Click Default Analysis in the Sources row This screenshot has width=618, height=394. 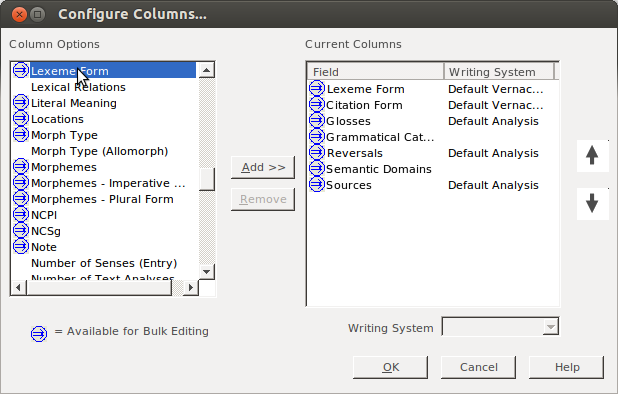pos(493,185)
